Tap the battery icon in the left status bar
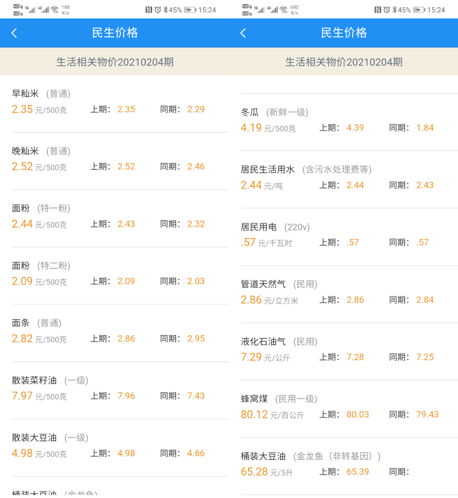Image resolution: width=458 pixels, height=498 pixels. coord(190,10)
